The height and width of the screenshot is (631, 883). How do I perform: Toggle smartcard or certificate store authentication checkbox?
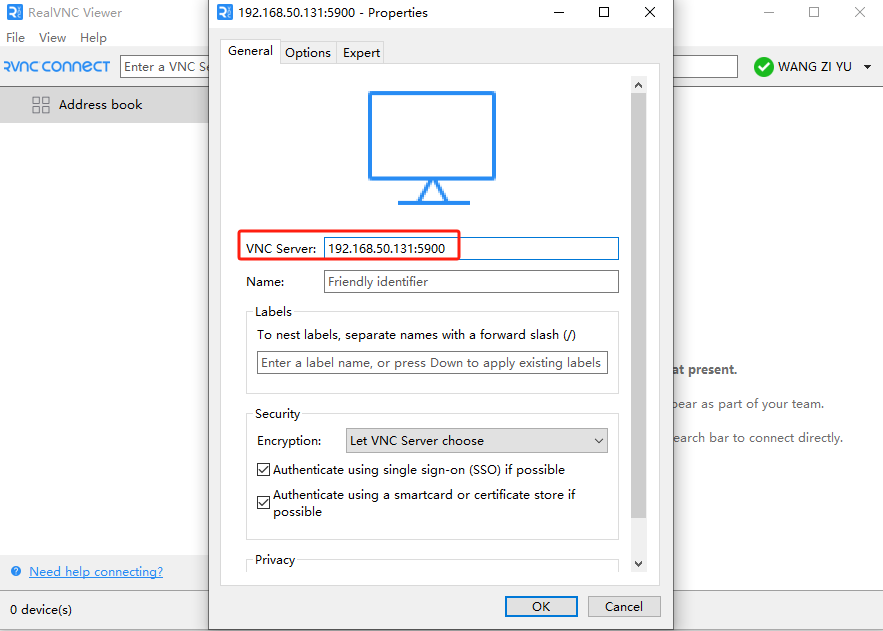point(263,502)
